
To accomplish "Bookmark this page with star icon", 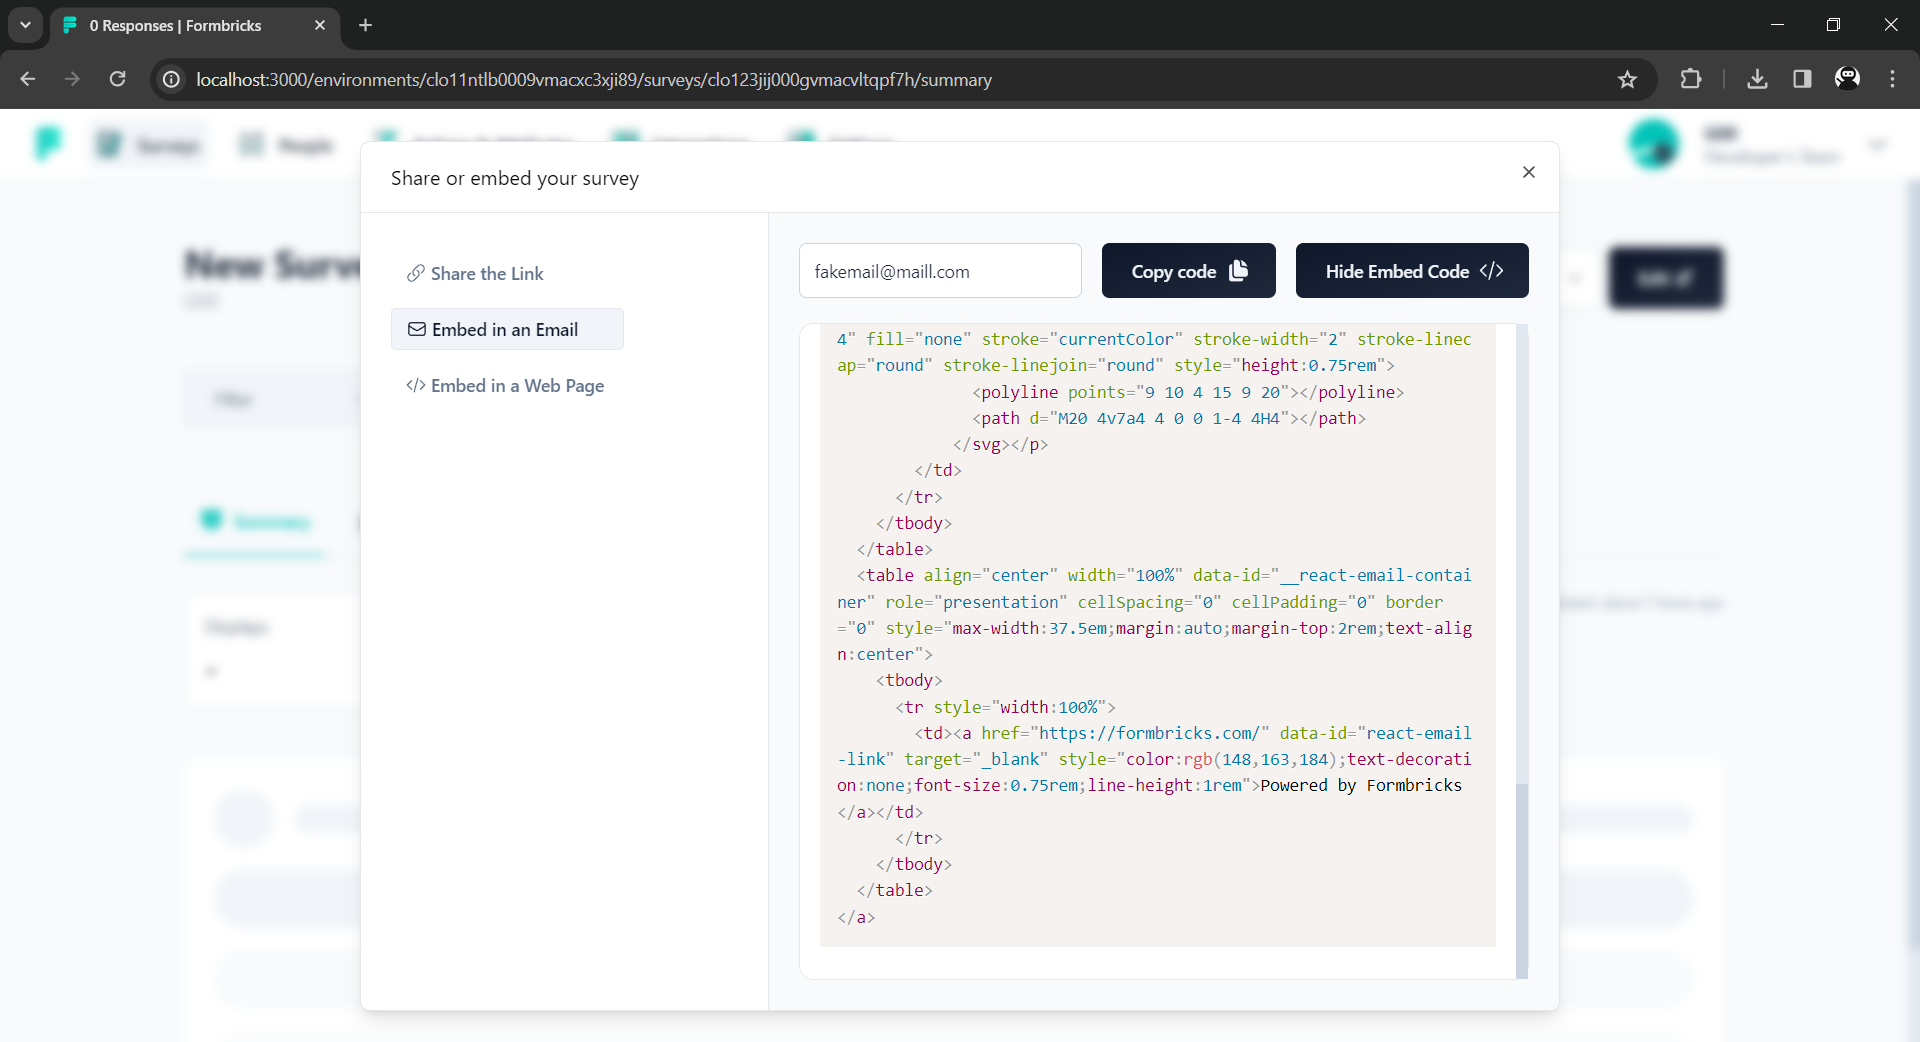I will (x=1627, y=79).
